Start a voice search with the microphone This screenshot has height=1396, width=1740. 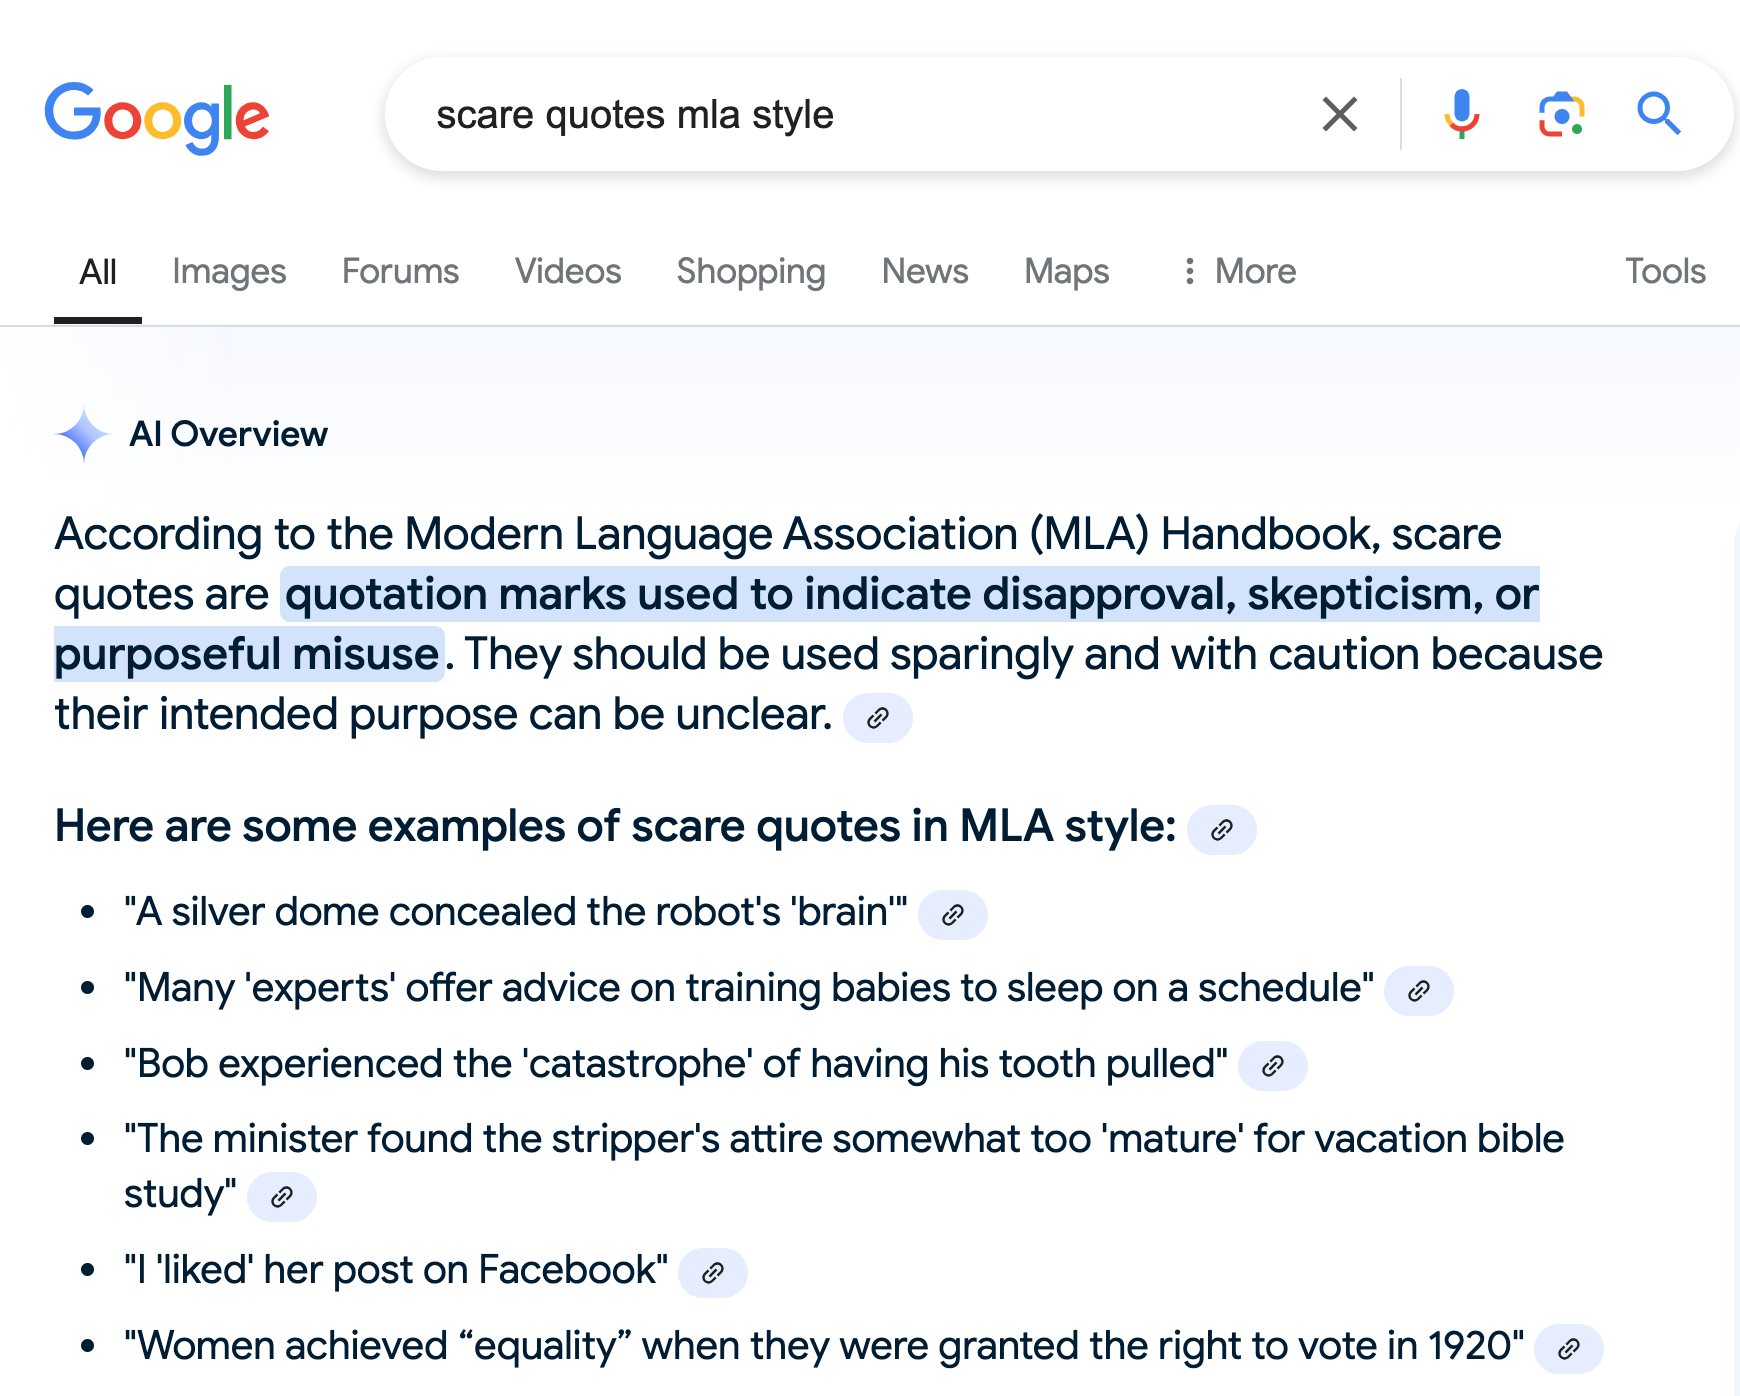coord(1461,114)
